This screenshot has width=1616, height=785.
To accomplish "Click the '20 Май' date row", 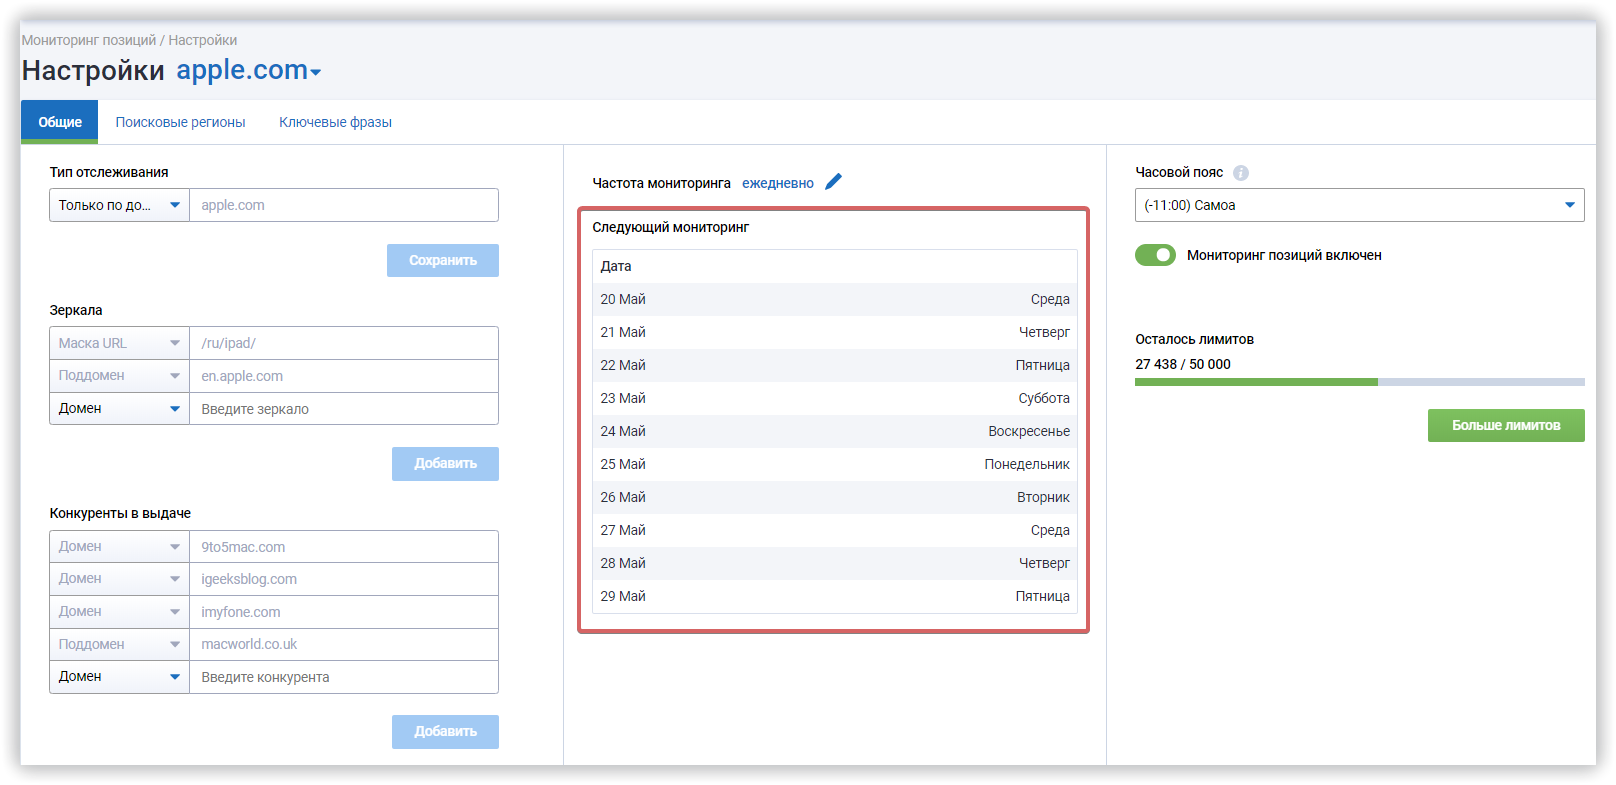I will 835,299.
